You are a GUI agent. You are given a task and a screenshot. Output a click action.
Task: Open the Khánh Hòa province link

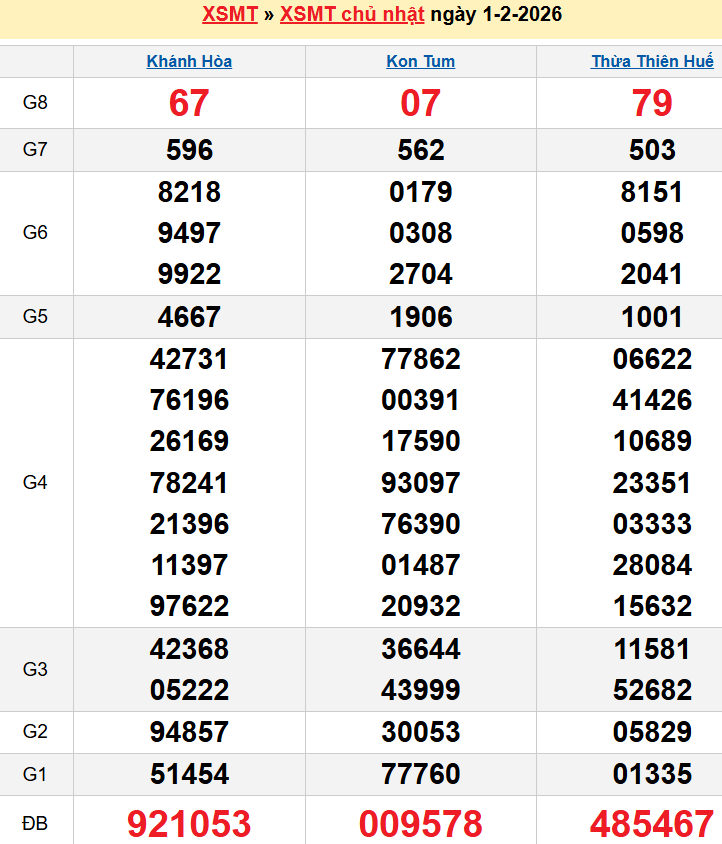coord(189,61)
